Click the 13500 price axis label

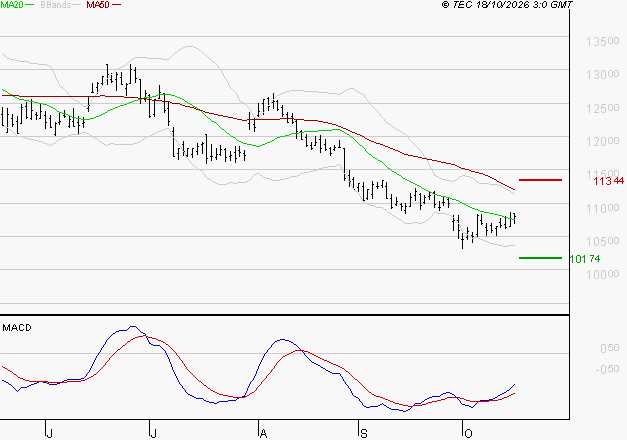pyautogui.click(x=603, y=41)
